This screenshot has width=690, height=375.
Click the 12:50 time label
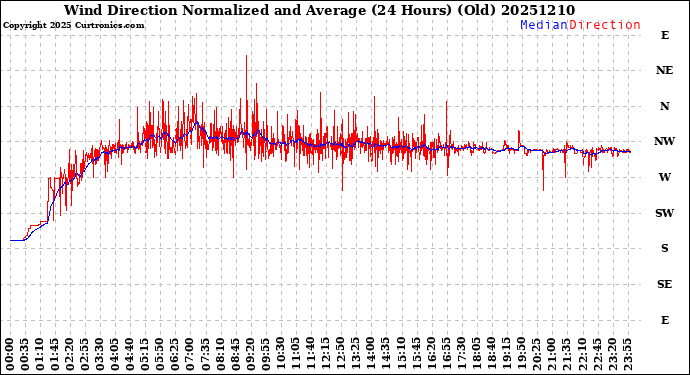[341, 354]
